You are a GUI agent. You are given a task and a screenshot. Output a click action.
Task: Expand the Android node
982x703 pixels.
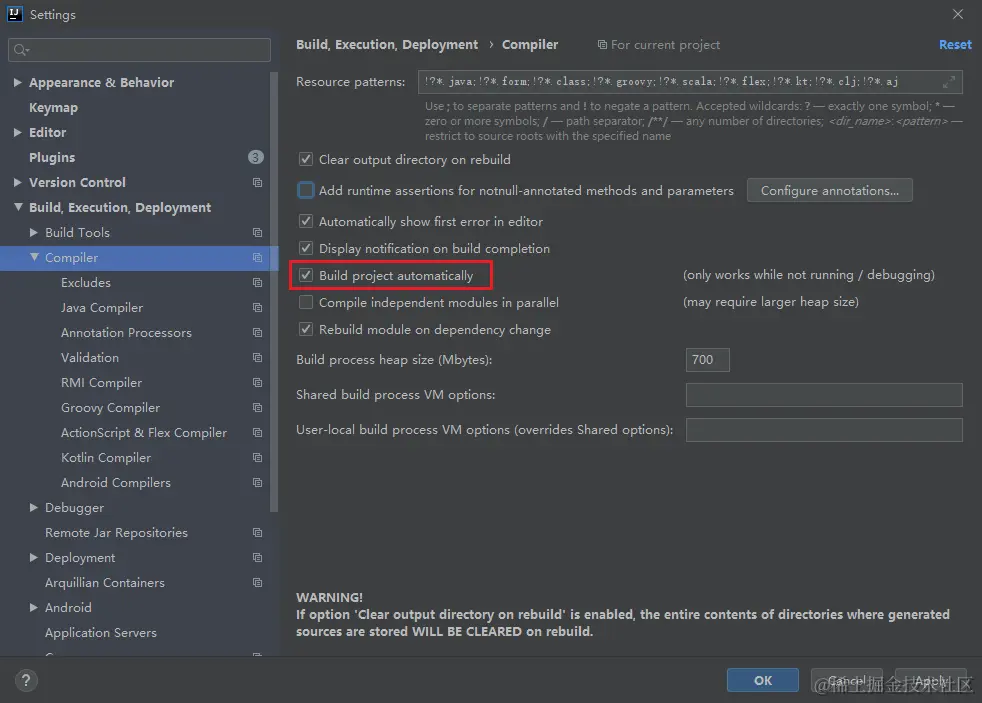point(34,608)
